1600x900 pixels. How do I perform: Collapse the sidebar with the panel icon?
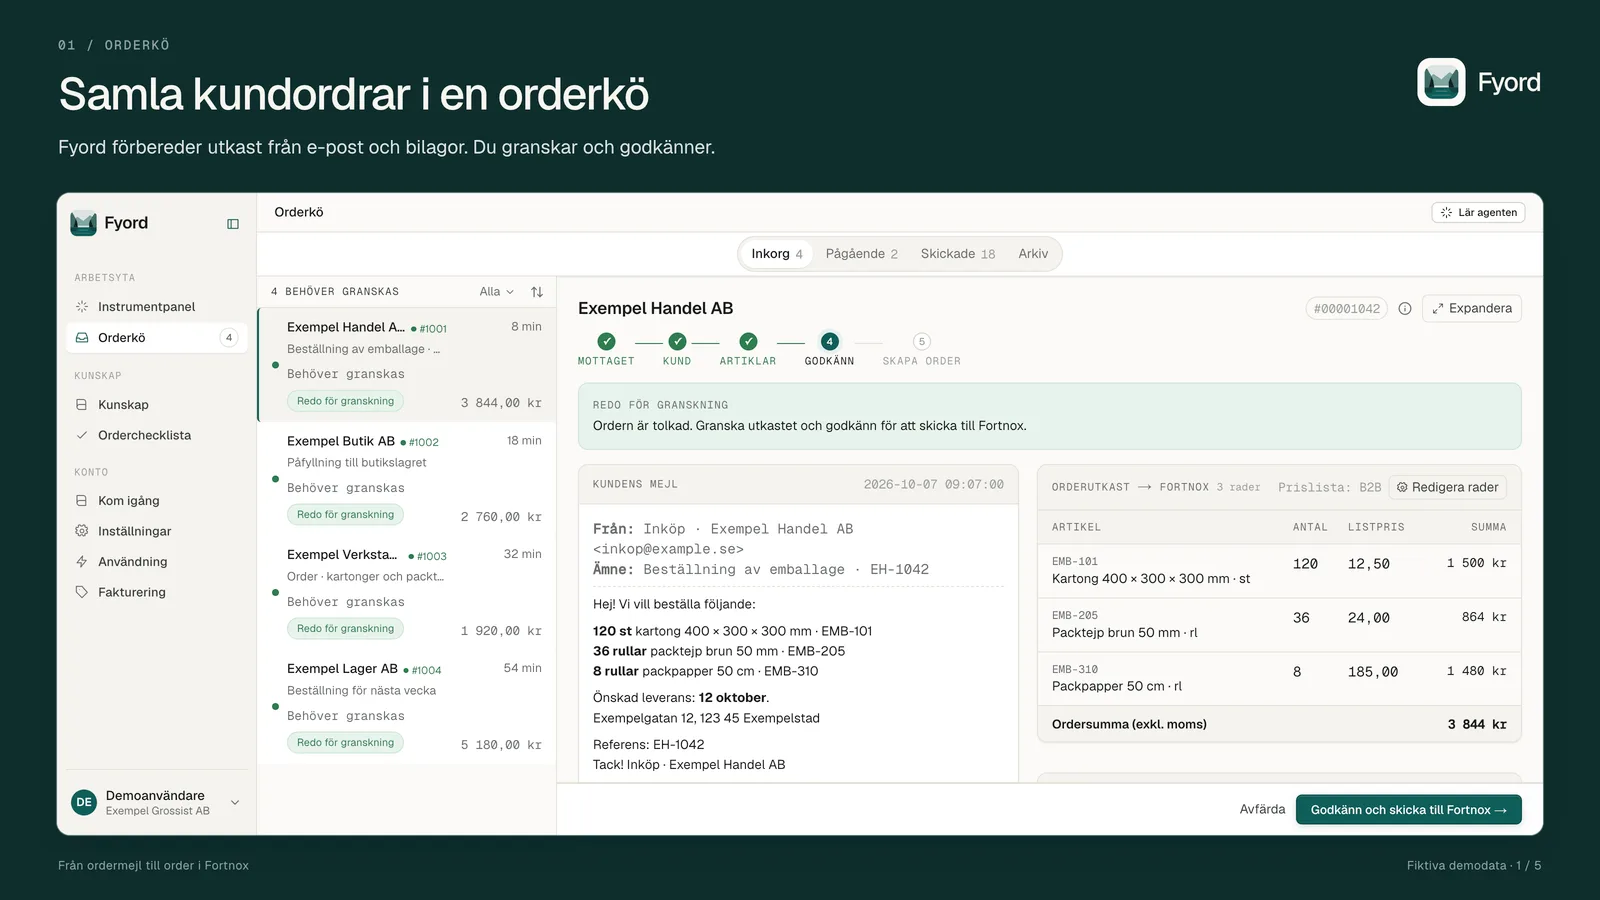pos(233,224)
